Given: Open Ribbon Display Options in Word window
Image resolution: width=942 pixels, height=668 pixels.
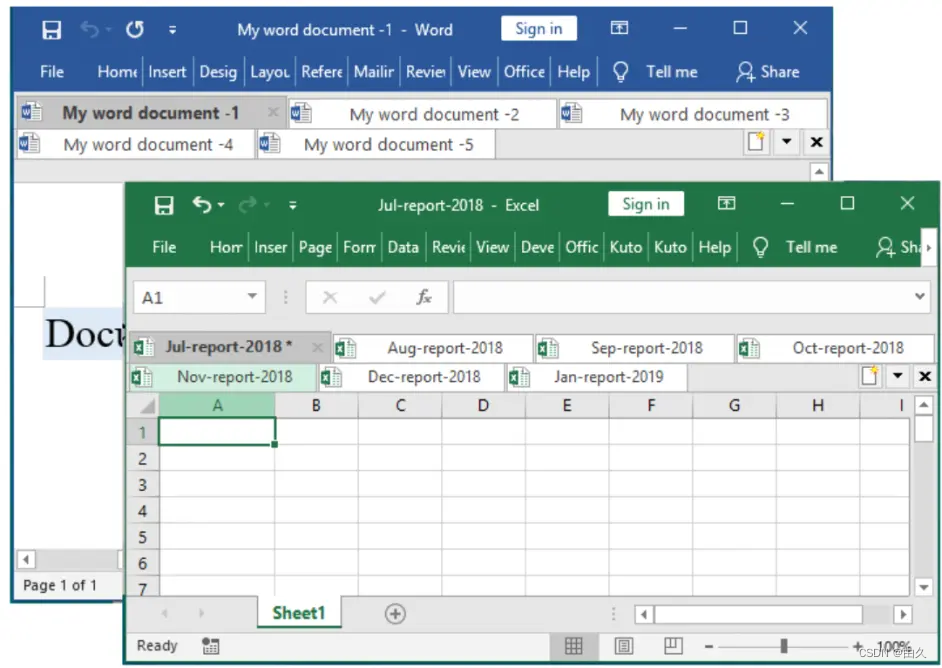Looking at the screenshot, I should (619, 28).
